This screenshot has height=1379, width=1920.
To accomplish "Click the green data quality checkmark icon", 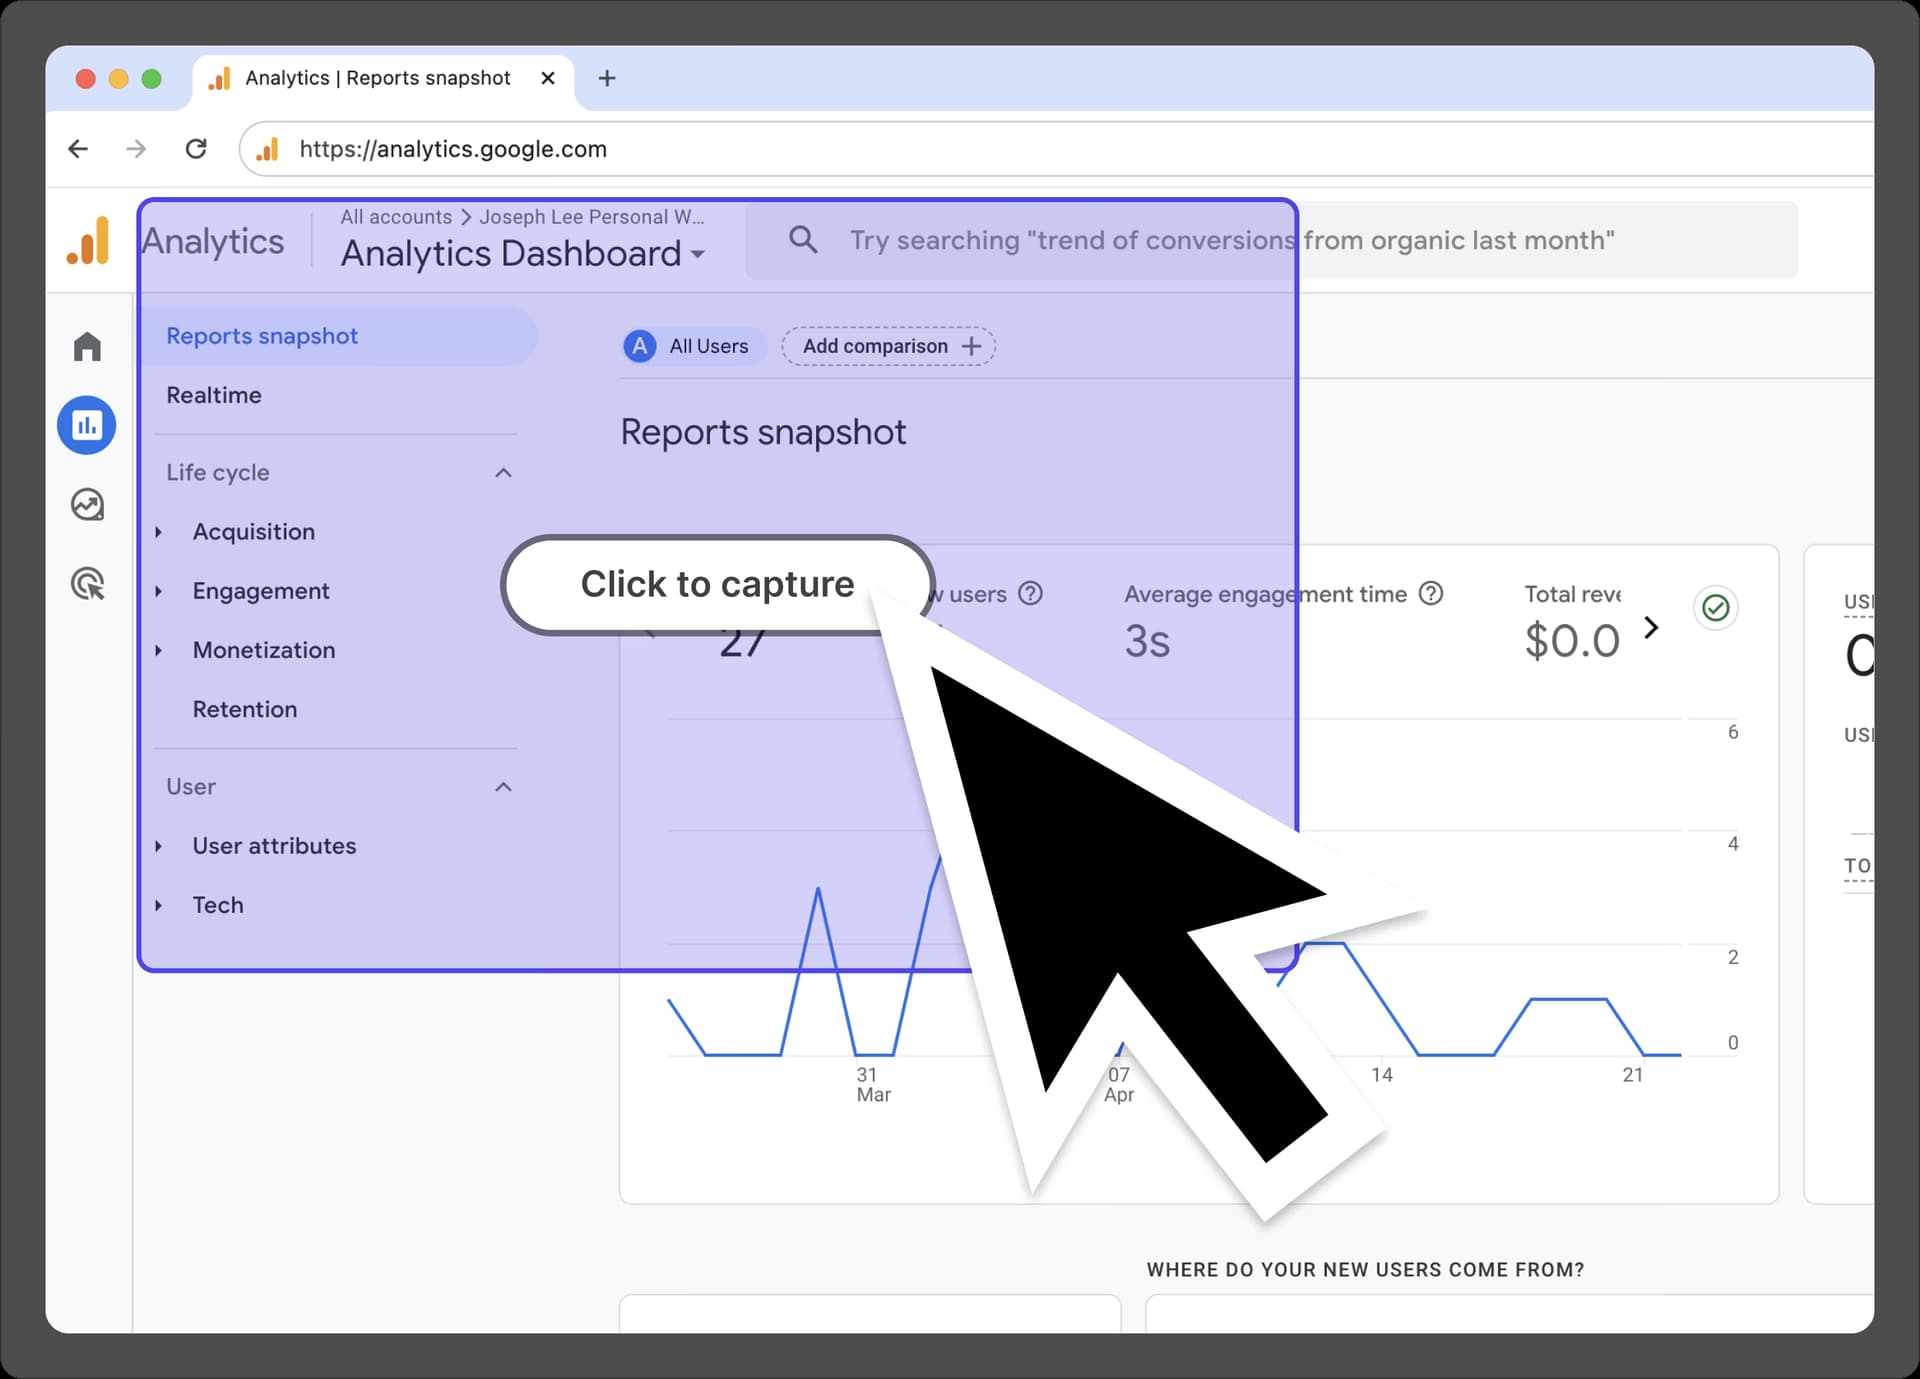I will pos(1715,608).
